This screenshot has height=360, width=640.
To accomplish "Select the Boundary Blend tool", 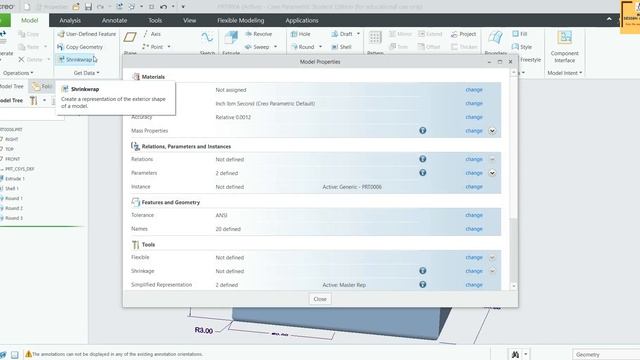I will (x=496, y=42).
